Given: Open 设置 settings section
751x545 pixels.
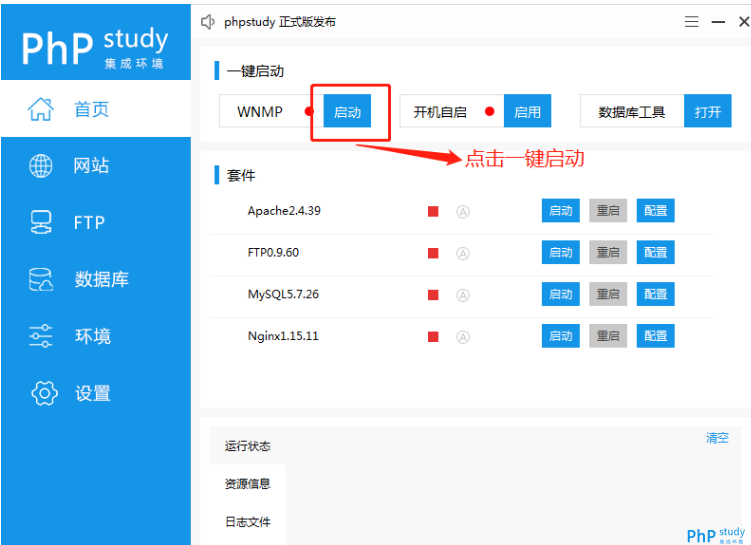Looking at the screenshot, I should (96, 393).
